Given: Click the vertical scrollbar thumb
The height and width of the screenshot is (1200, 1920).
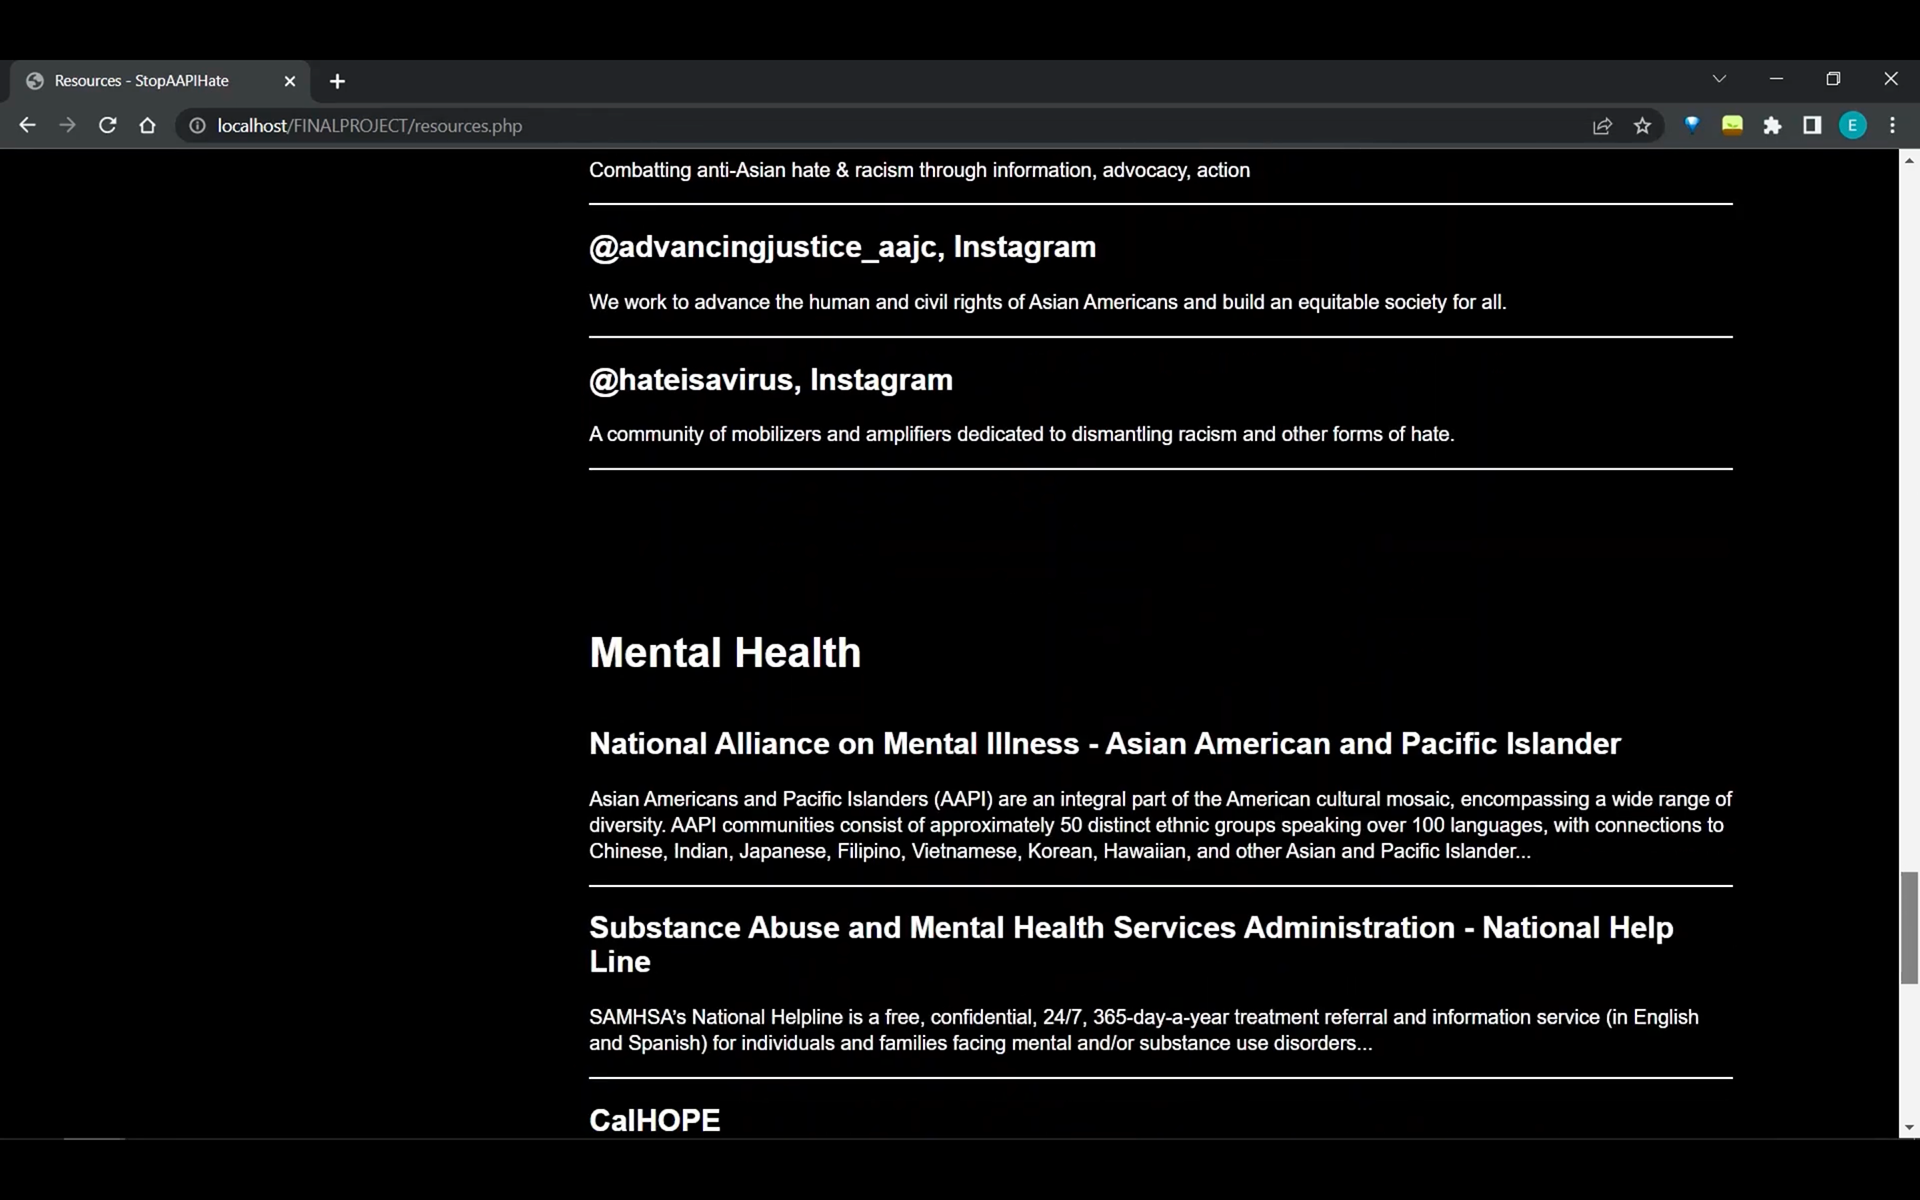Looking at the screenshot, I should coord(1909,928).
